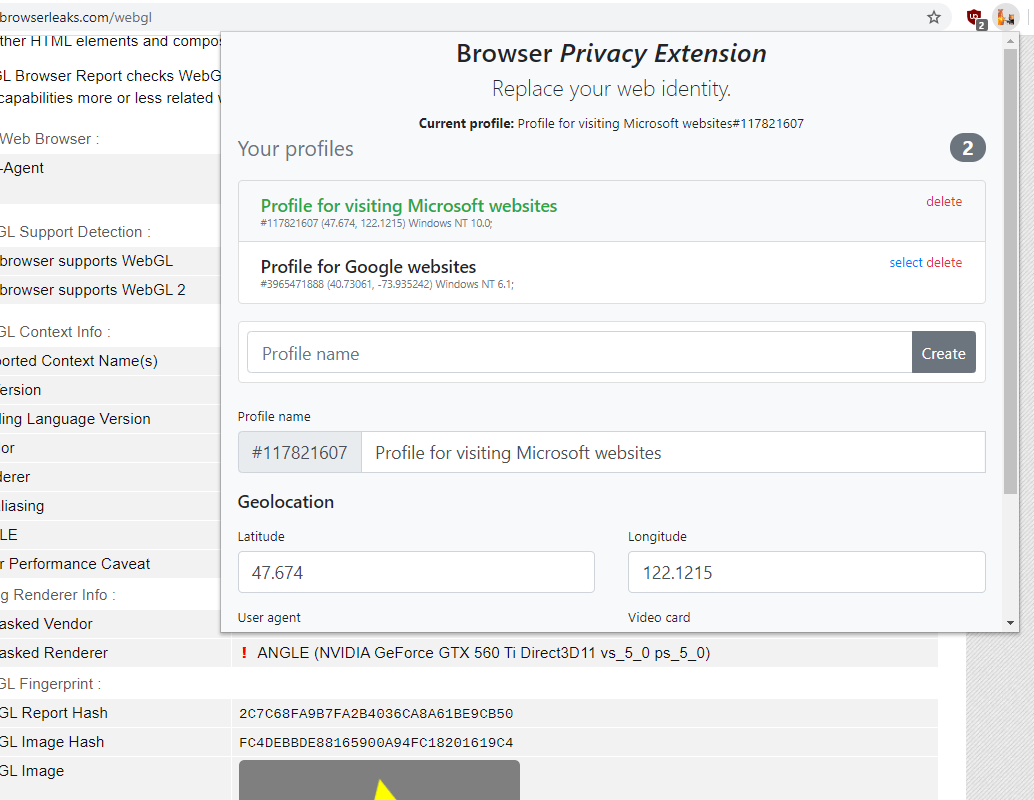This screenshot has height=800, width=1034.
Task: Open the Browser Privacy Extension toolbar icon
Action: pyautogui.click(x=1006, y=17)
